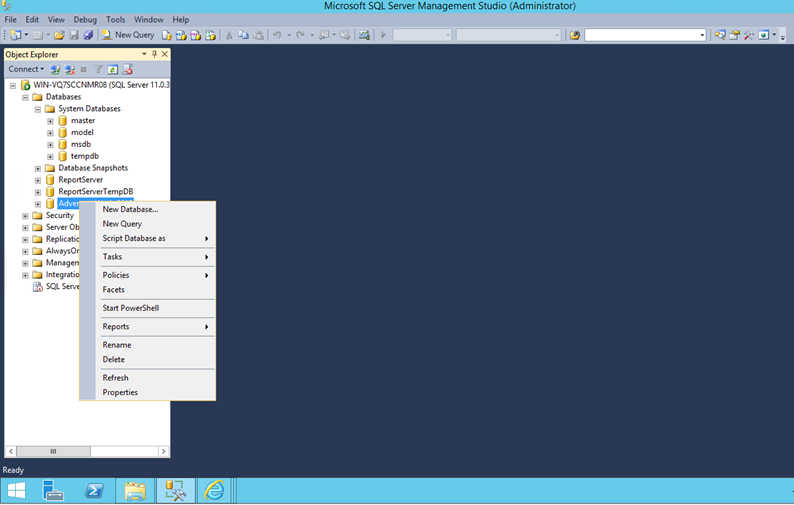794x505 pixels.
Task: Open the Tools menu in menu bar
Action: click(x=115, y=20)
